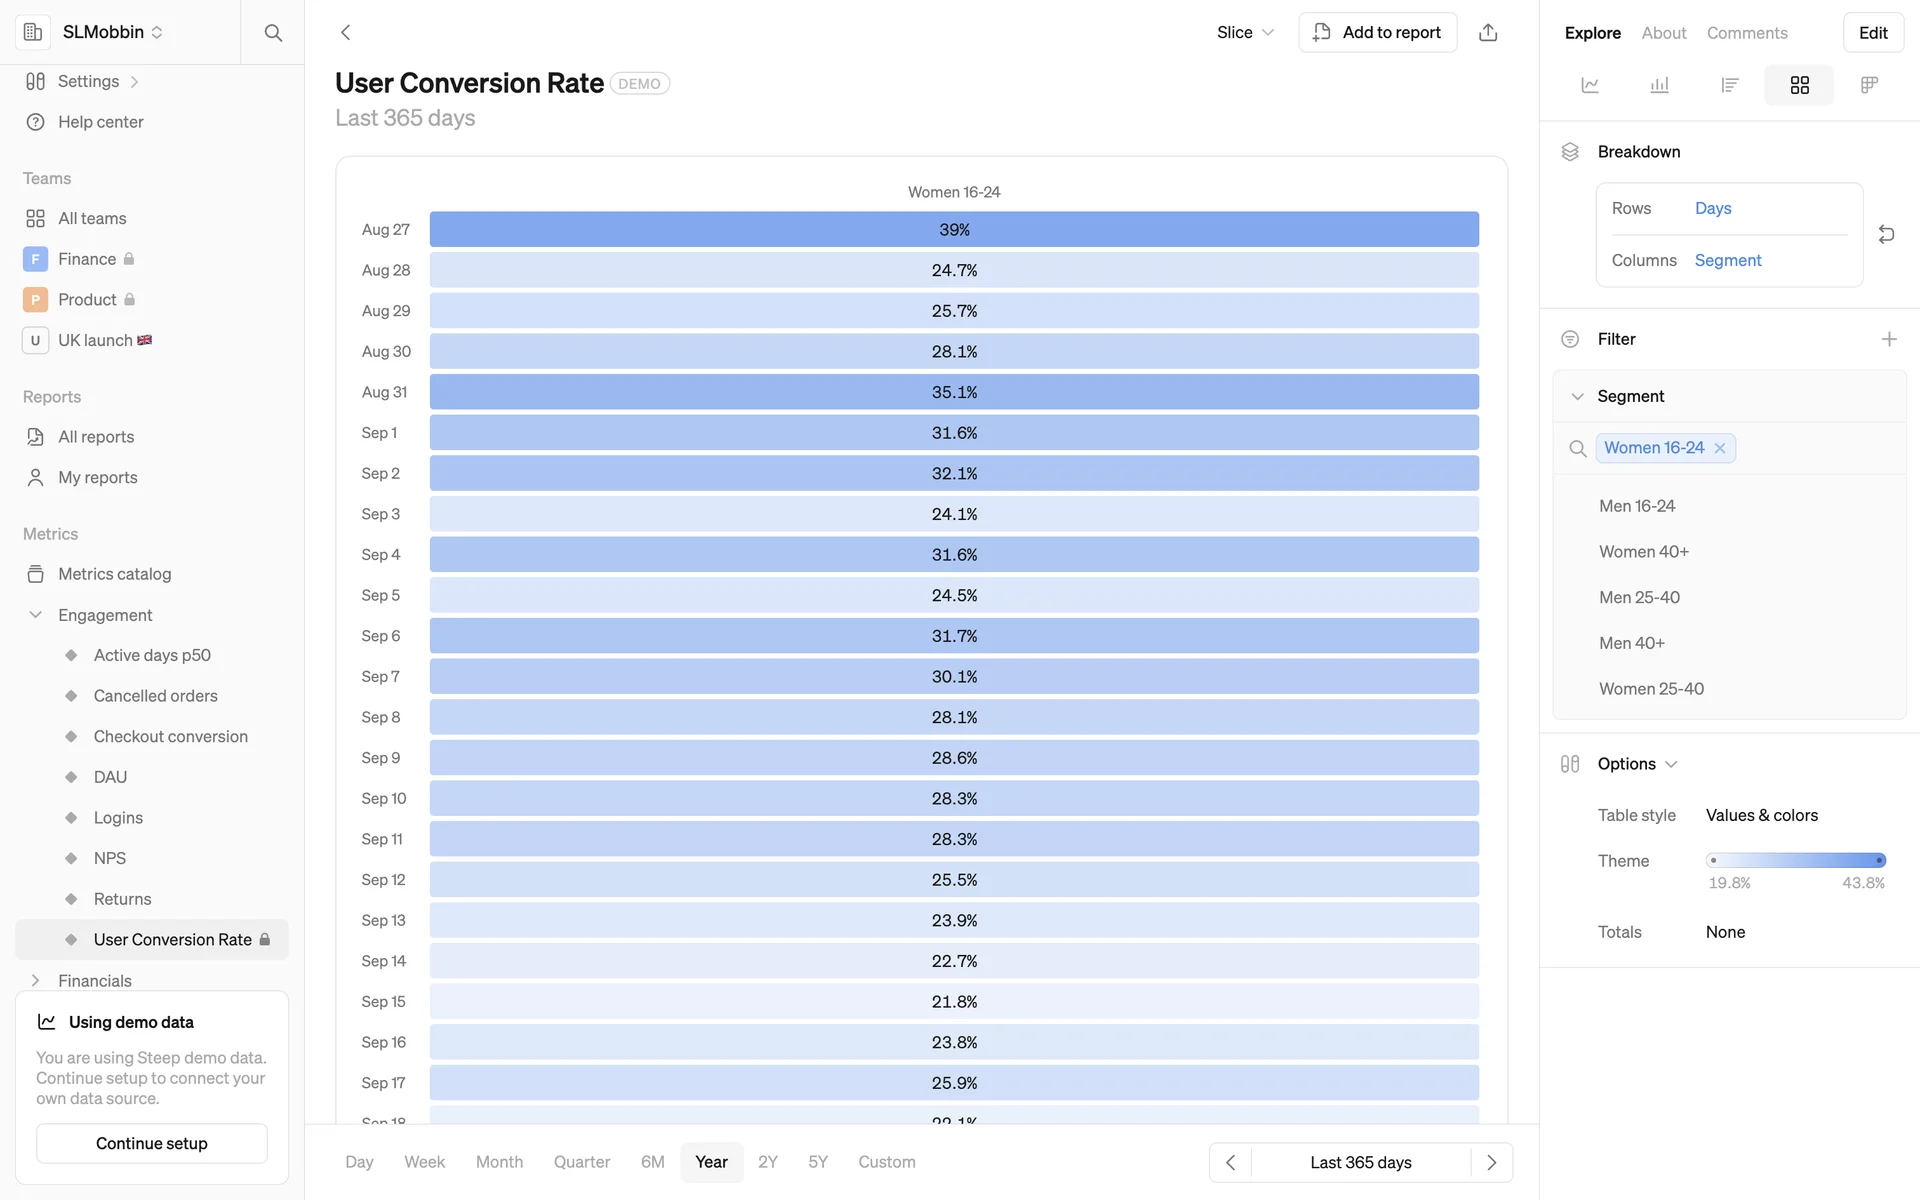Choose horizontal bar chart icon

click(1729, 85)
